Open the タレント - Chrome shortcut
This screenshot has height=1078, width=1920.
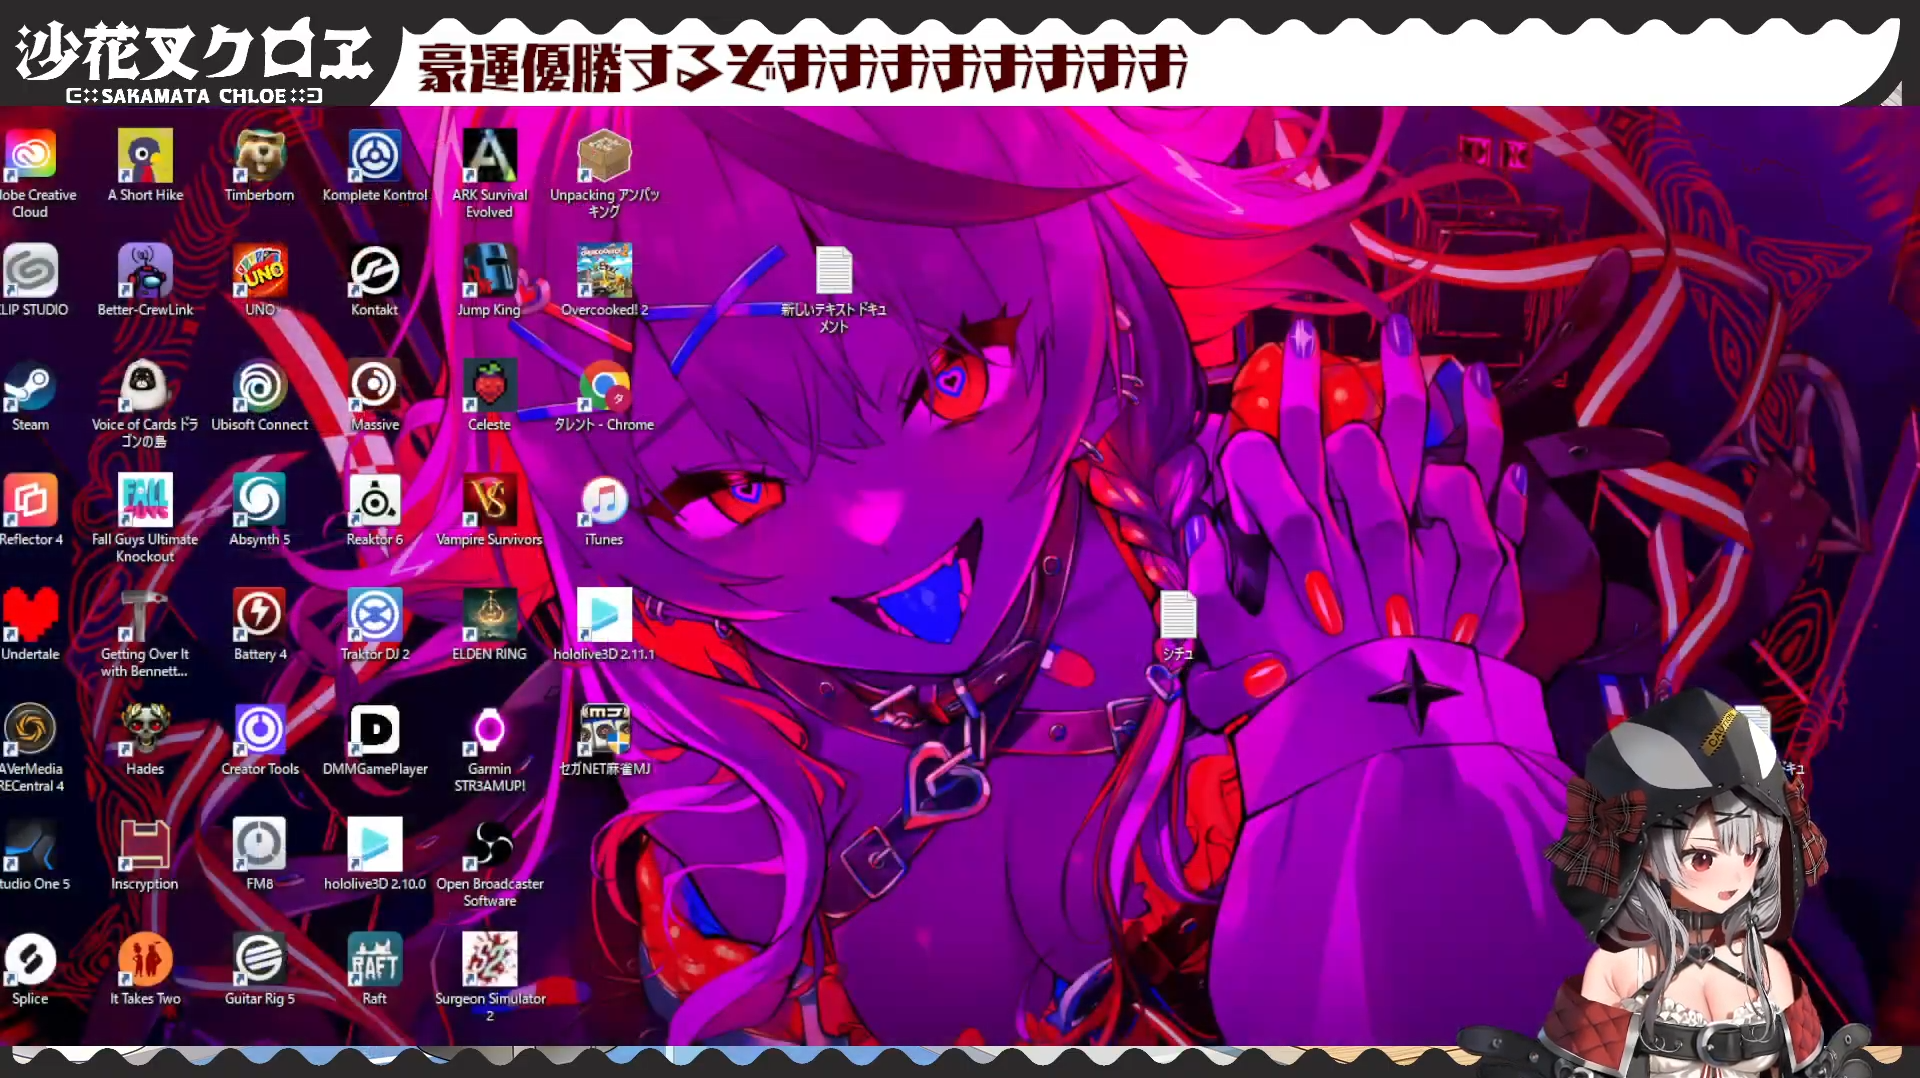(x=604, y=386)
